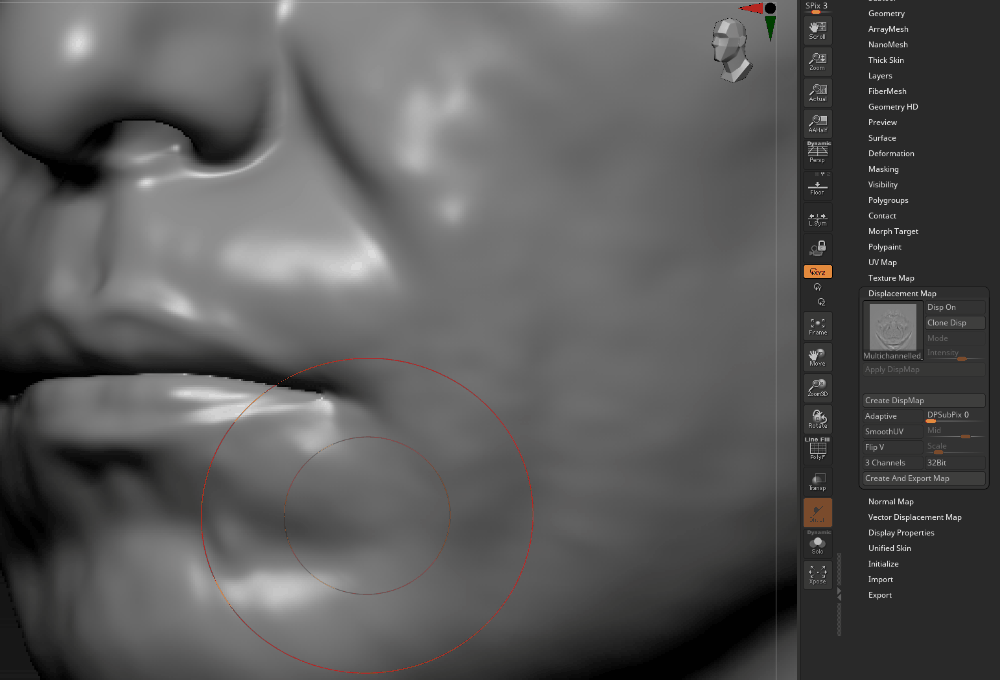
Task: Toggle Perspective distortion (Persp)
Action: point(817,153)
